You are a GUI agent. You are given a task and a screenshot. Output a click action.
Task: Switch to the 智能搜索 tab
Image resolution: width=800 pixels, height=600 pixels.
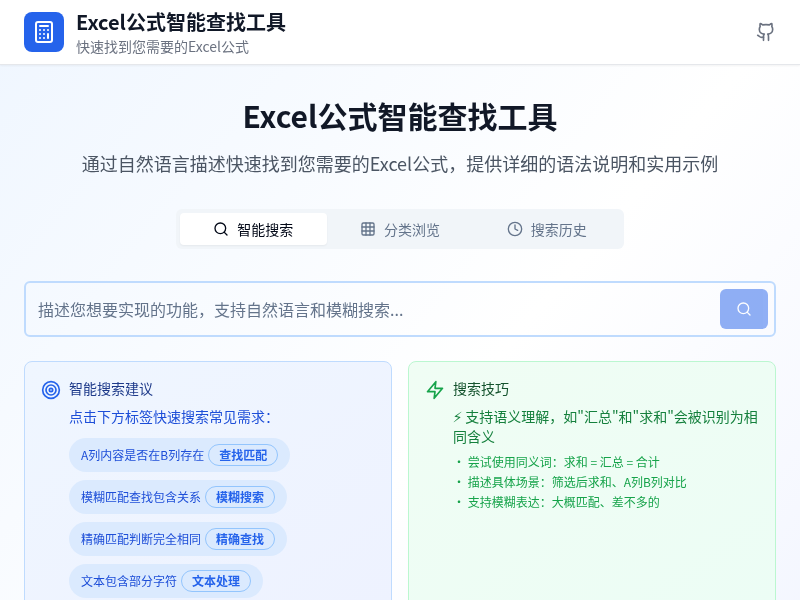(x=254, y=229)
